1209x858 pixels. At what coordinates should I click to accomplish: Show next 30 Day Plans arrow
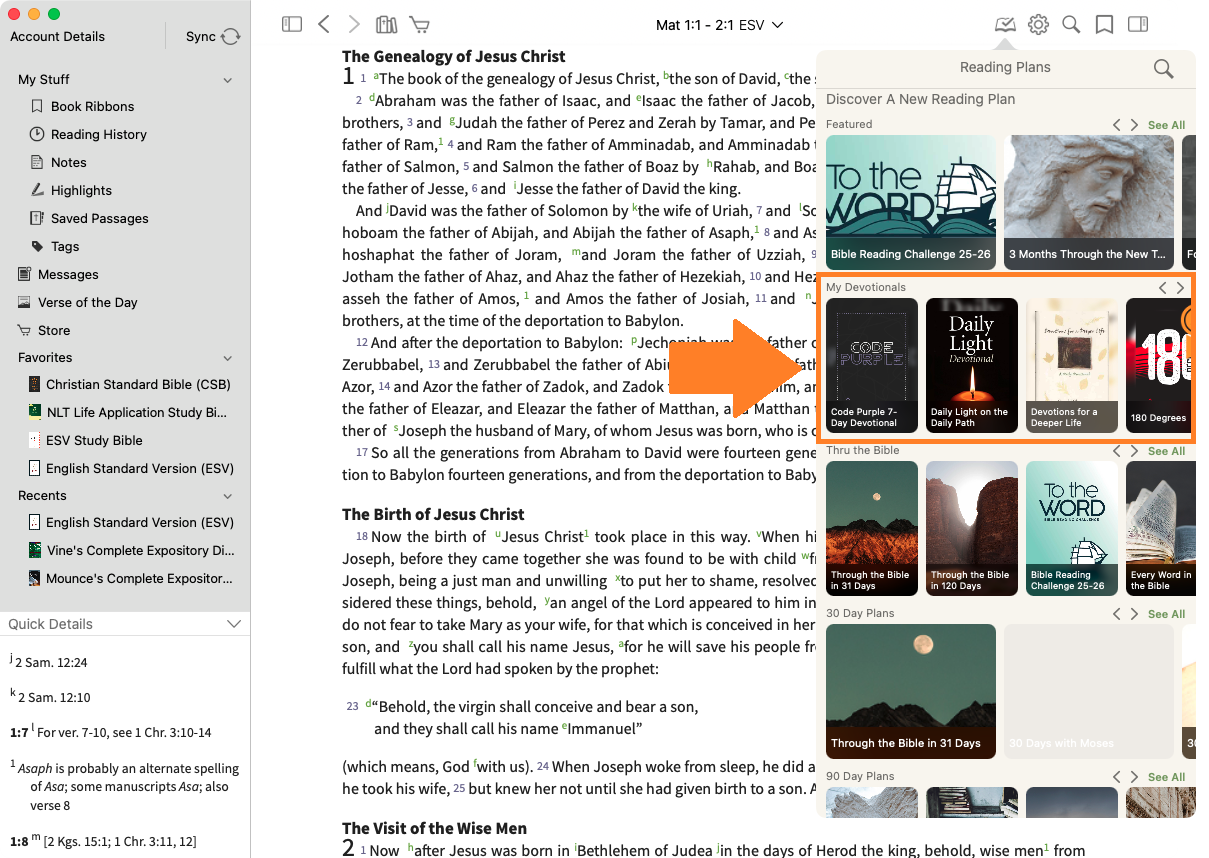[1134, 614]
